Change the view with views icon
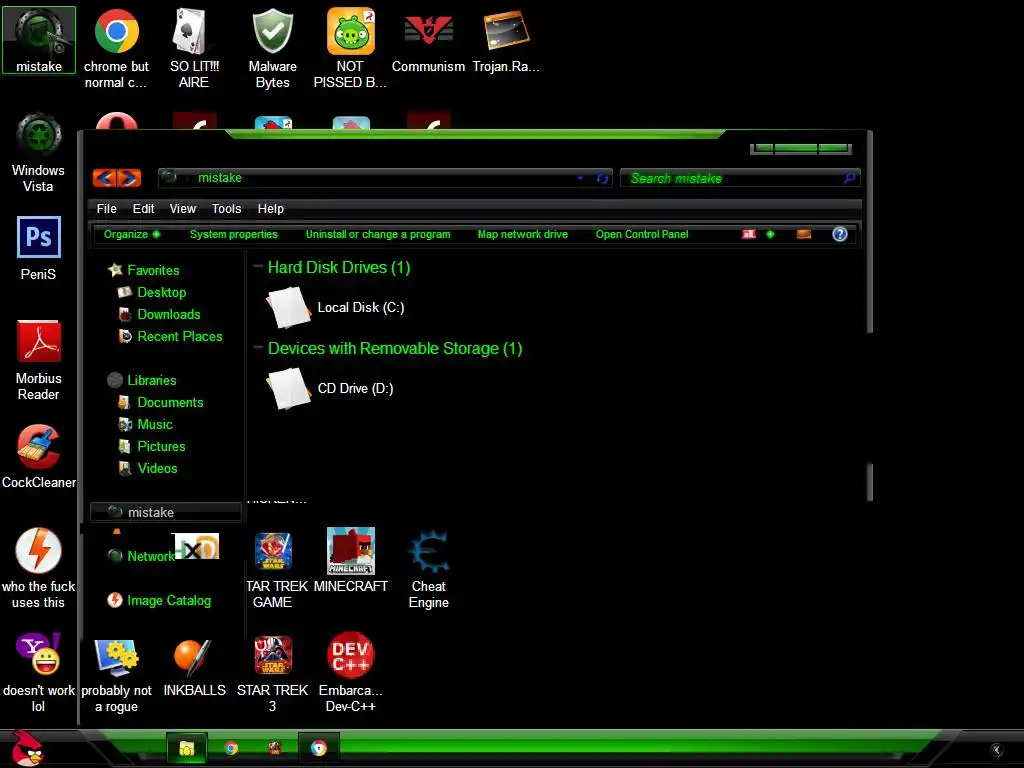1024x768 pixels. click(748, 234)
